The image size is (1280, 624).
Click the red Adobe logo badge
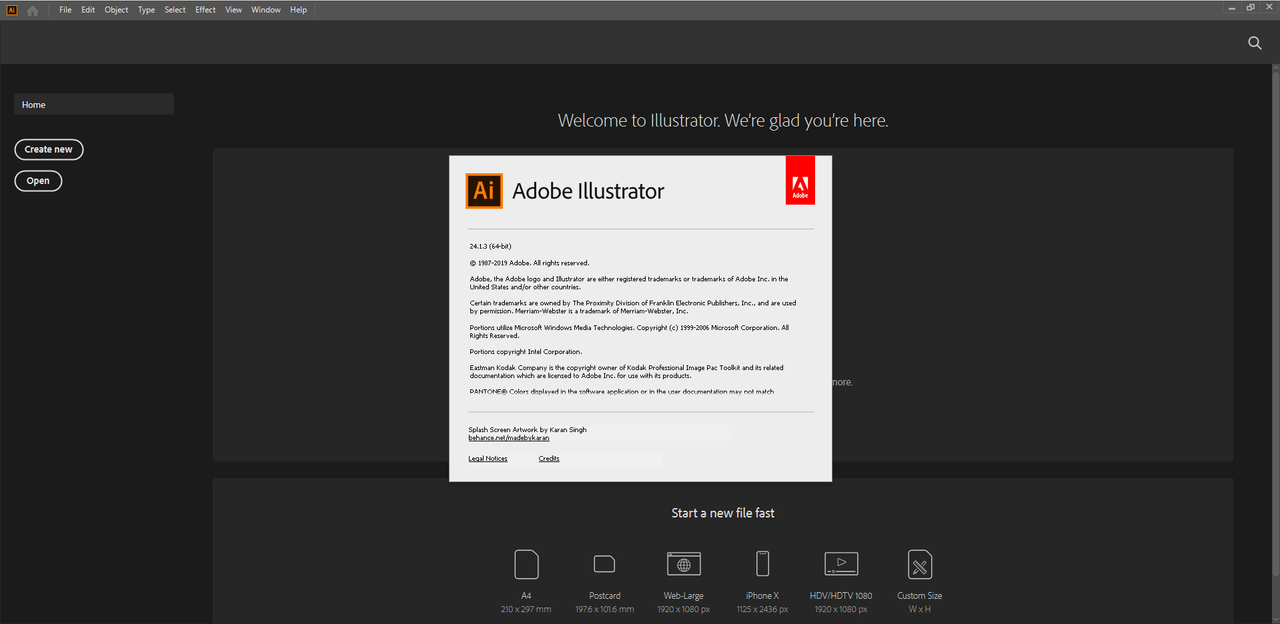tap(800, 180)
